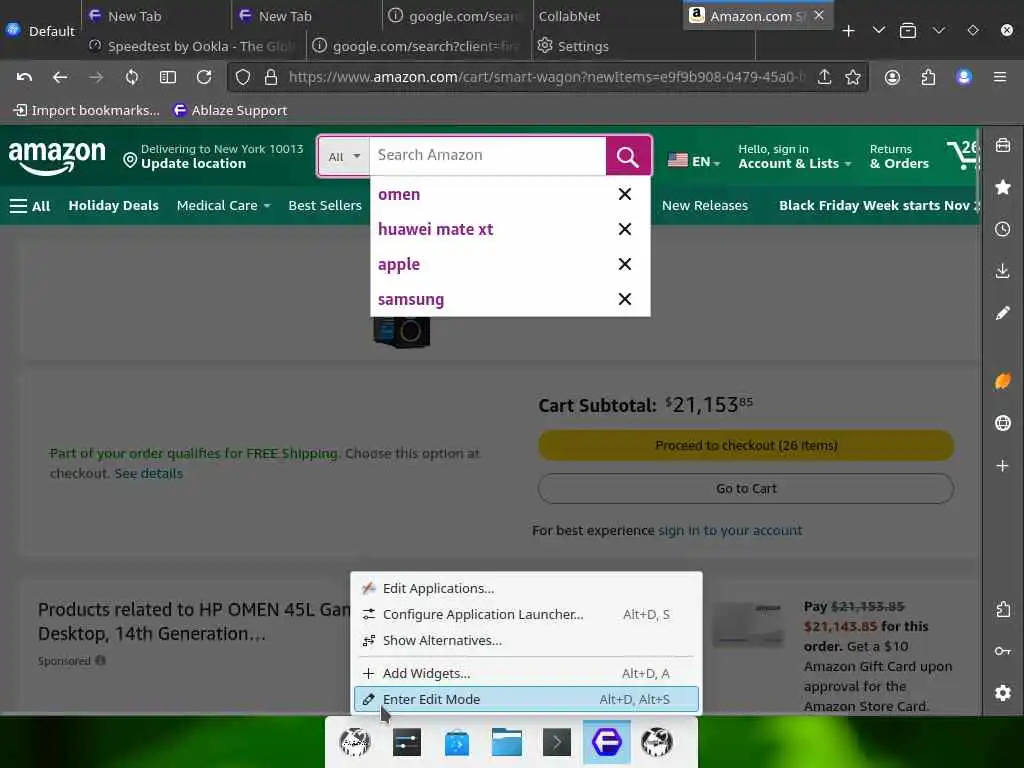Open a new tab with plus icon
The image size is (1024, 768).
[848, 31]
